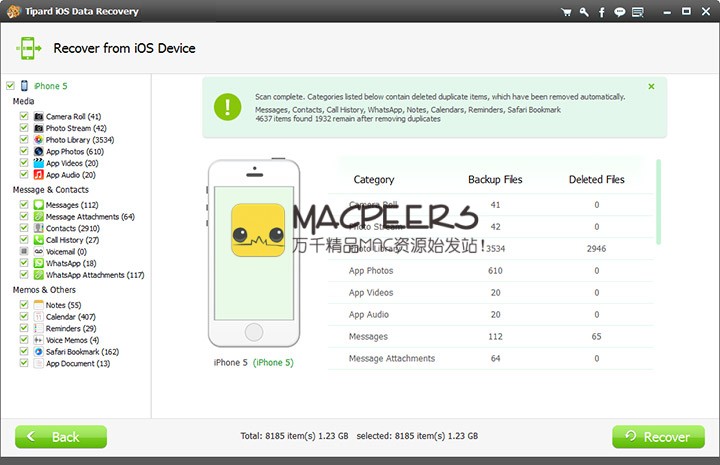Click the App Photos row in table
The width and height of the screenshot is (720, 465).
tap(491, 271)
